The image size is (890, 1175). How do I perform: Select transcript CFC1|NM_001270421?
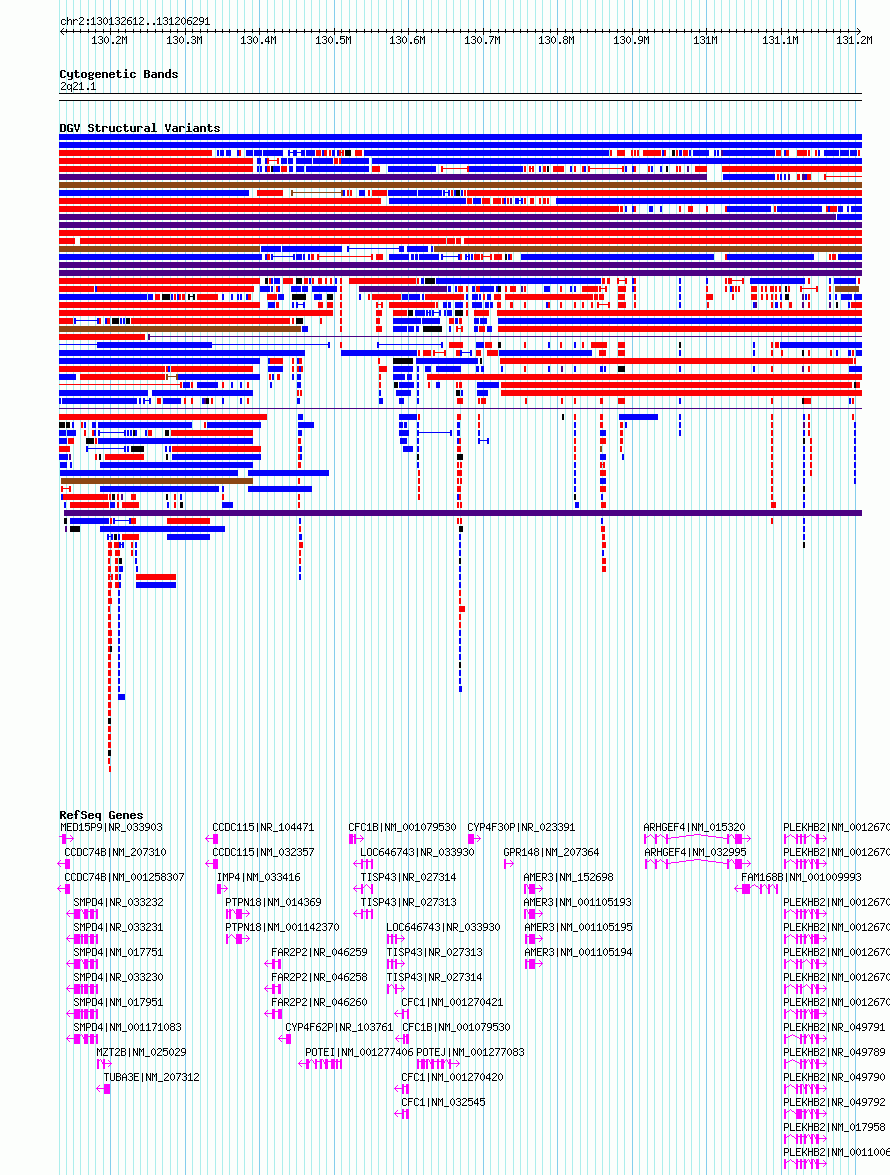452,1002
